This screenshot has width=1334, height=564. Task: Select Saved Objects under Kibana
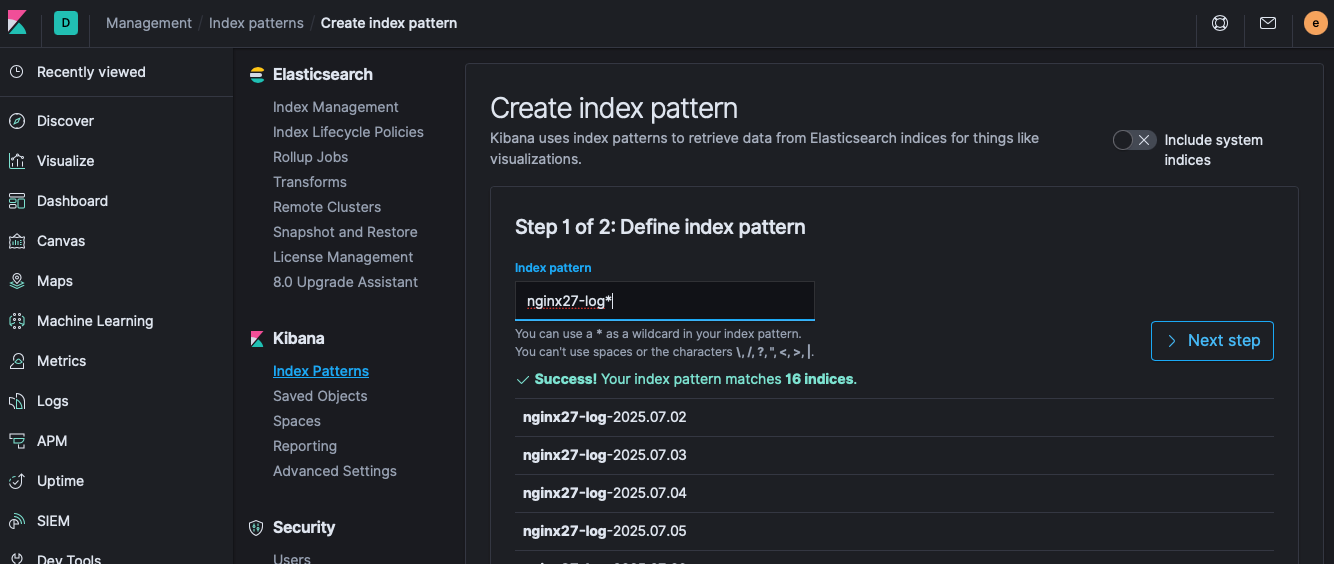tap(320, 396)
